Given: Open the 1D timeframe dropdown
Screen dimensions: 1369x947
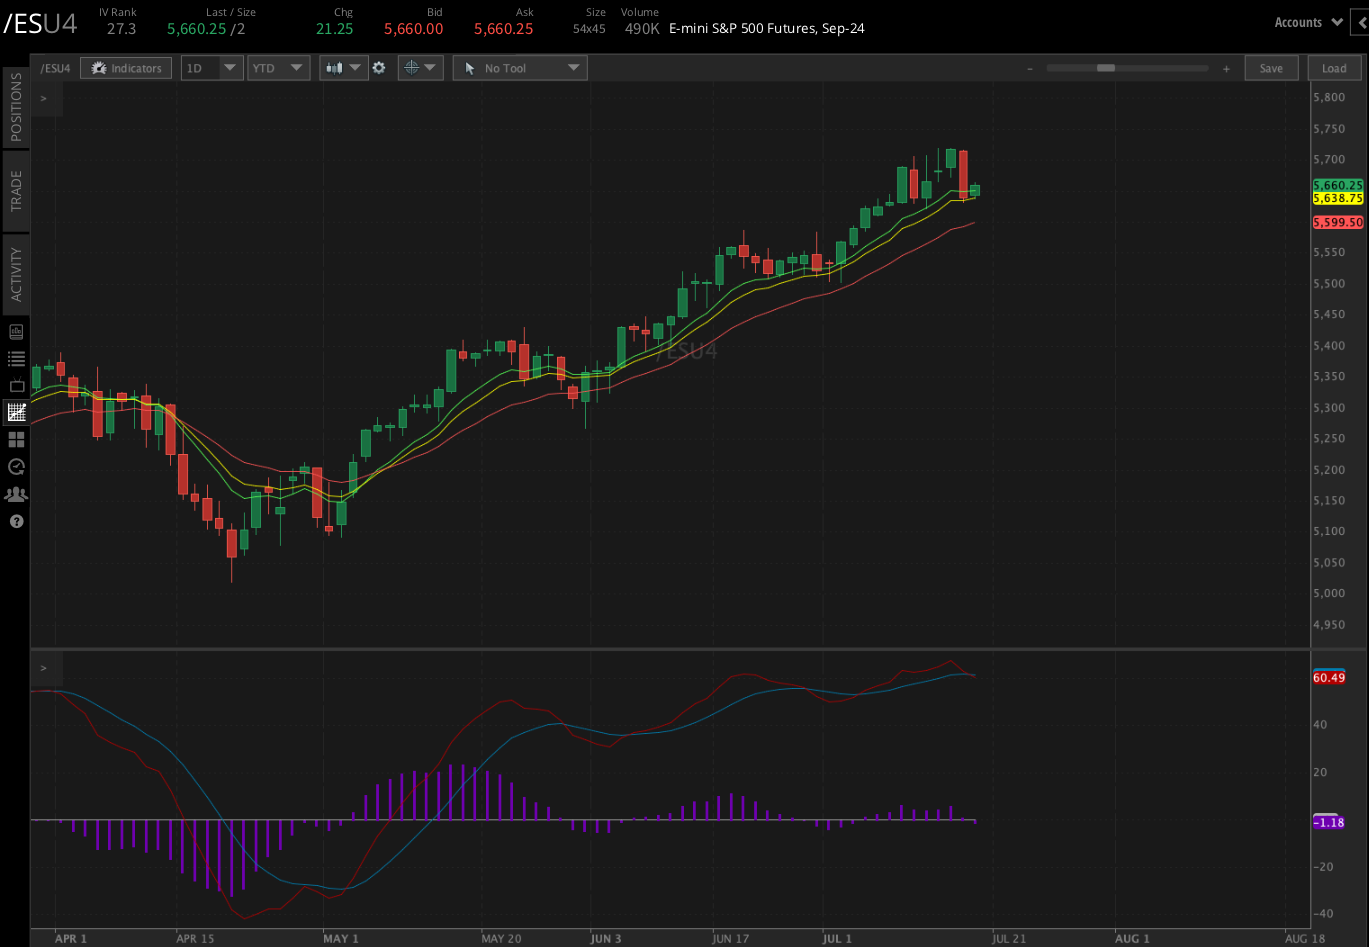Looking at the screenshot, I should pyautogui.click(x=211, y=67).
